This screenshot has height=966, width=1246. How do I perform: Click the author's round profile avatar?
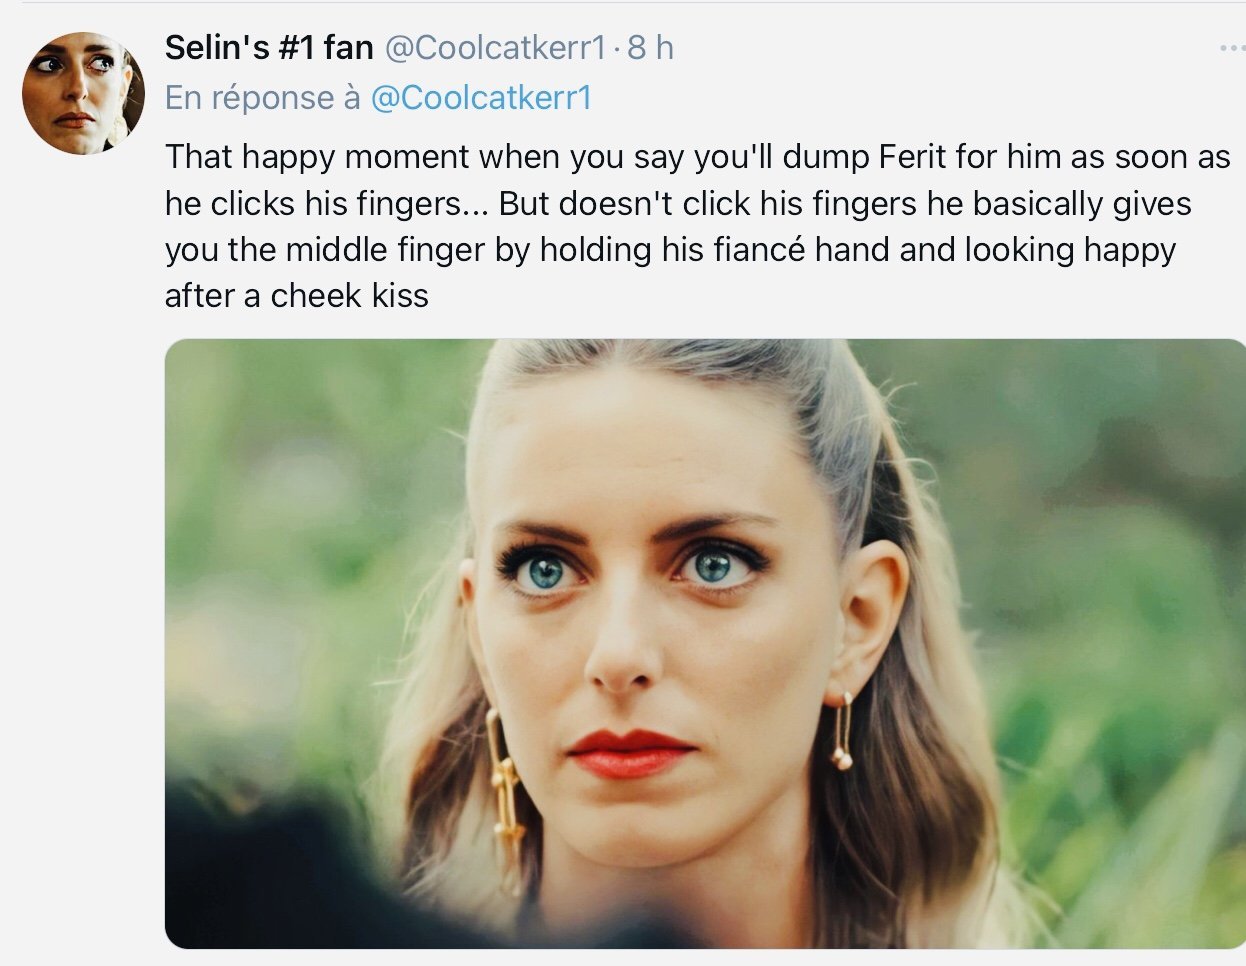coord(83,93)
